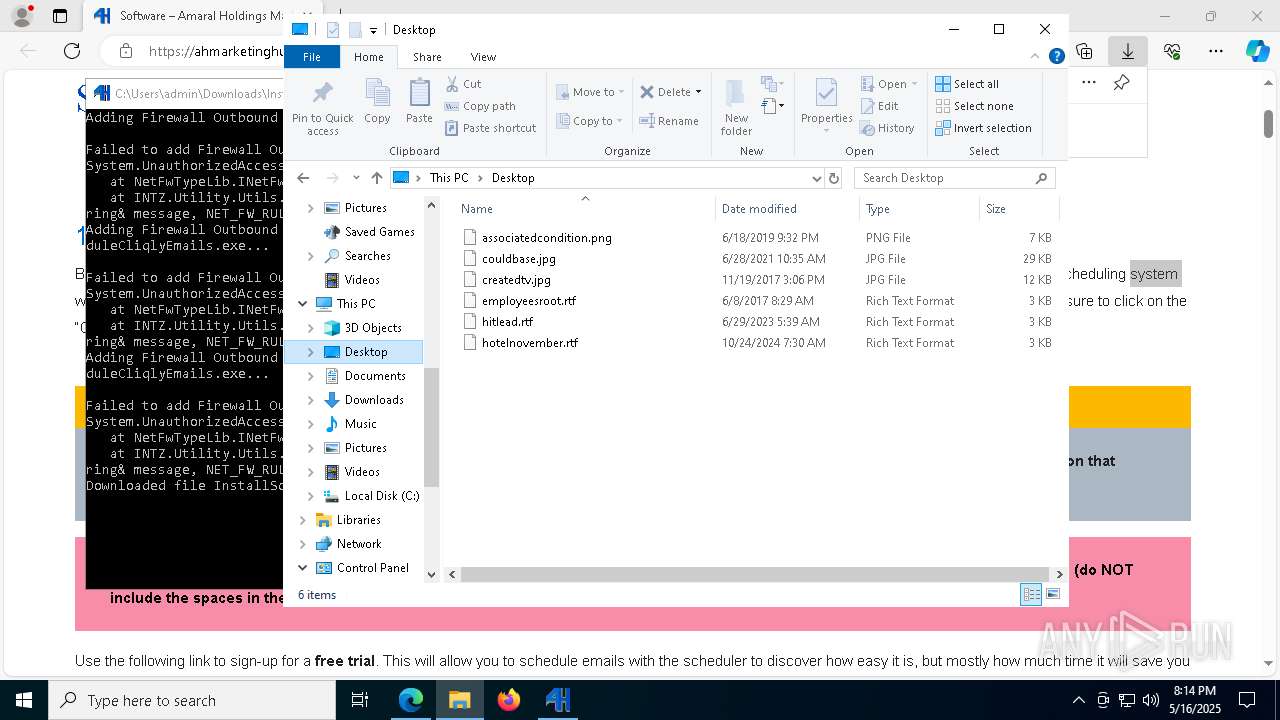
Task: Click the taskbar search box
Action: click(x=192, y=700)
